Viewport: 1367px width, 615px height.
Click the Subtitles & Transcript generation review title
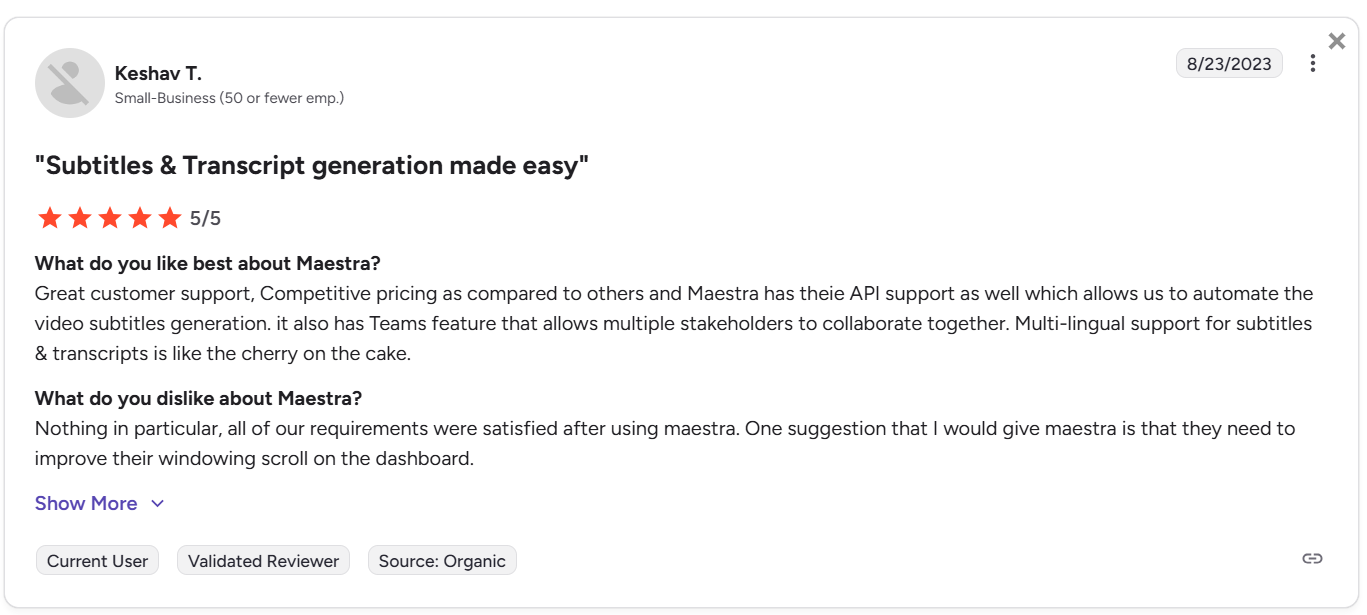(x=311, y=166)
